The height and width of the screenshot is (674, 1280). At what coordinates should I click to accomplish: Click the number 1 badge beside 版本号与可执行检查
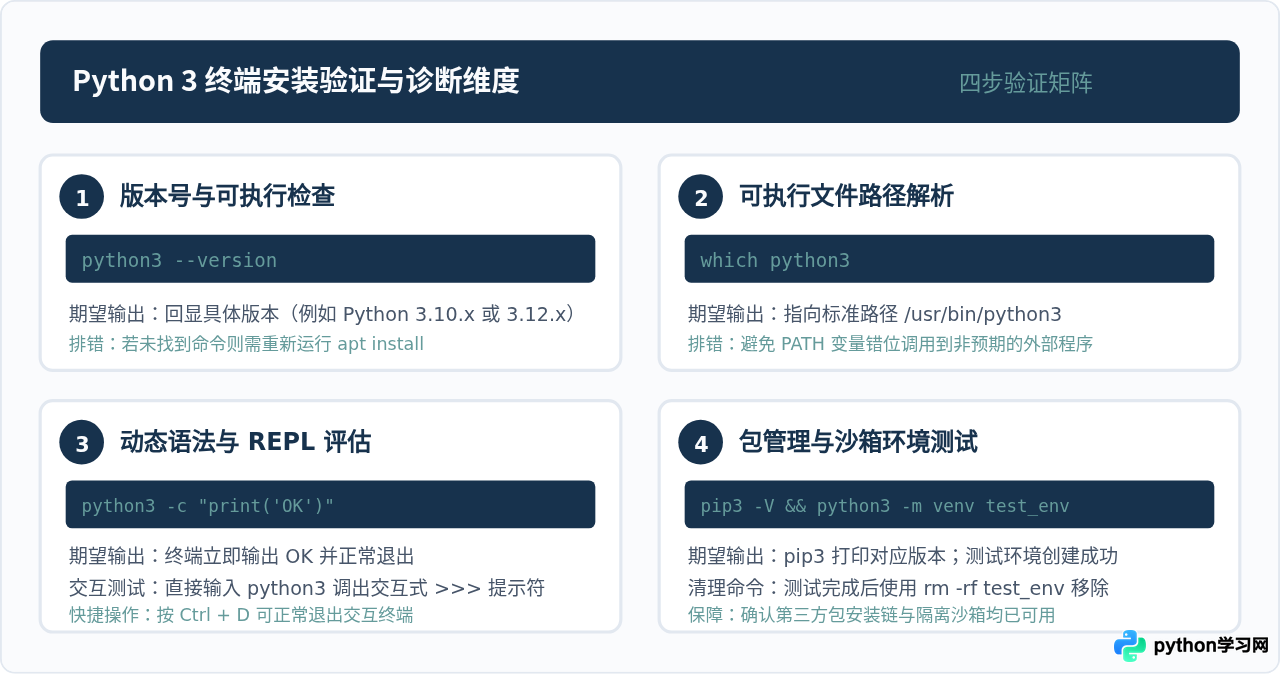(x=82, y=196)
